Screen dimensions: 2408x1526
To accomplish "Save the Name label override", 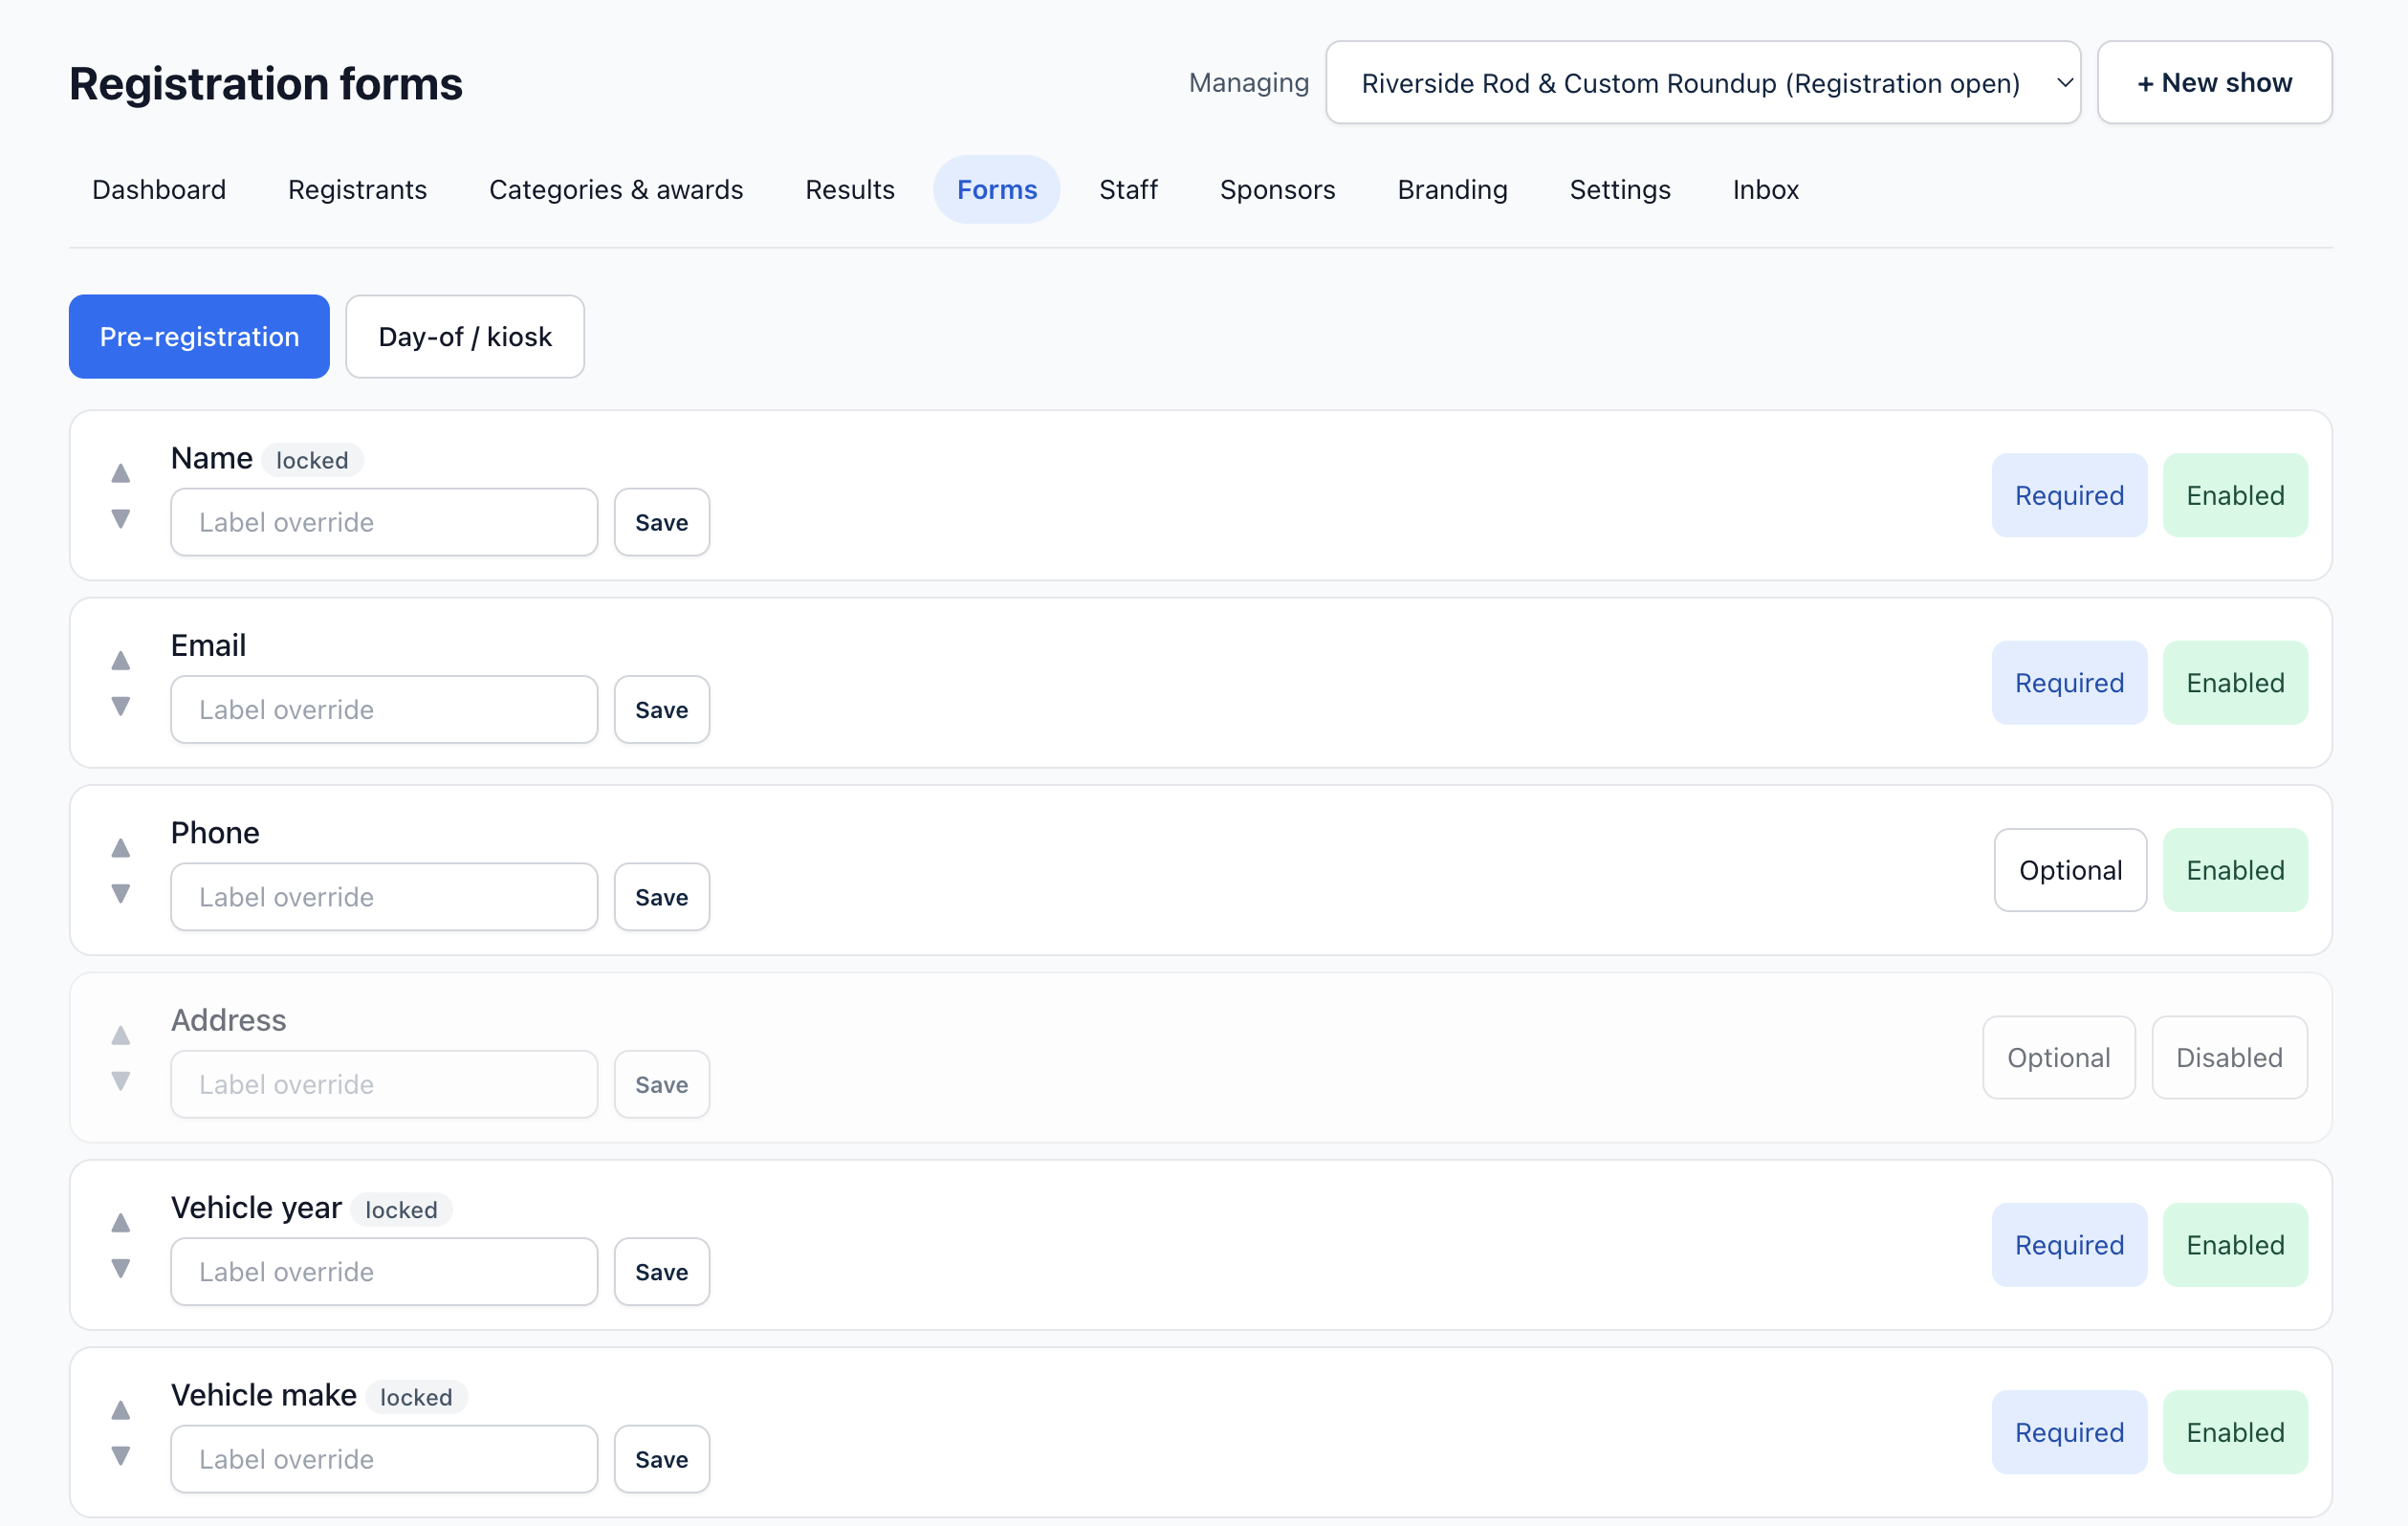I will point(662,522).
